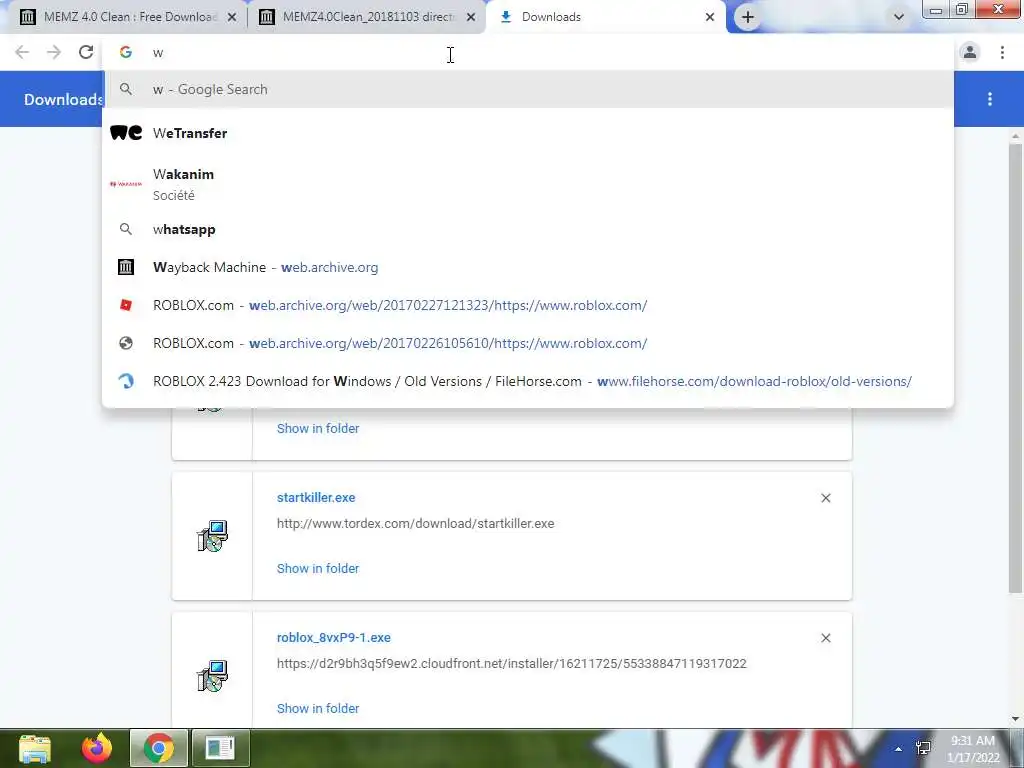Close the Downloads tab

(x=710, y=18)
